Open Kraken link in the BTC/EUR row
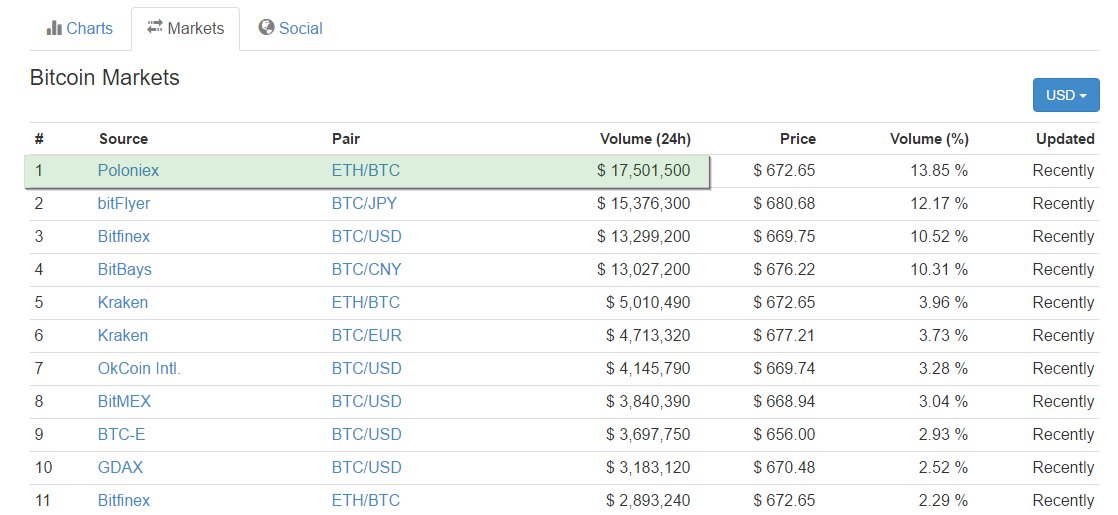 [123, 335]
